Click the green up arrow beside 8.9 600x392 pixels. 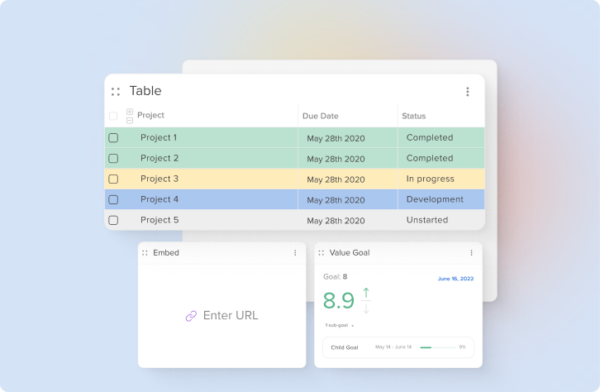(366, 293)
